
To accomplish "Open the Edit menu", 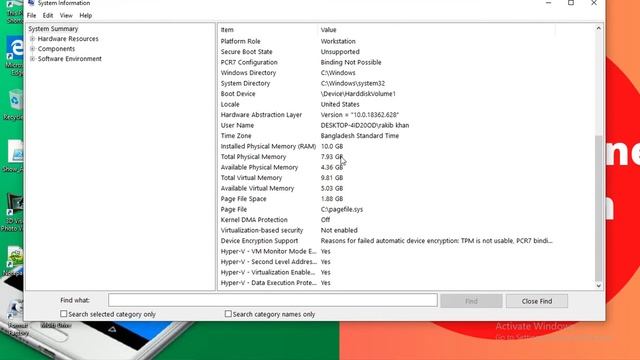I will pos(48,16).
